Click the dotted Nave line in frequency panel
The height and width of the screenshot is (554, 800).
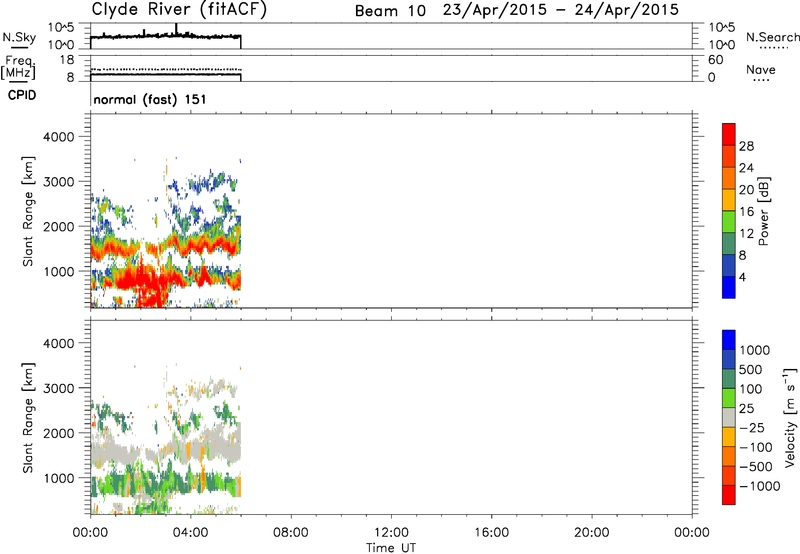pyautogui.click(x=165, y=69)
